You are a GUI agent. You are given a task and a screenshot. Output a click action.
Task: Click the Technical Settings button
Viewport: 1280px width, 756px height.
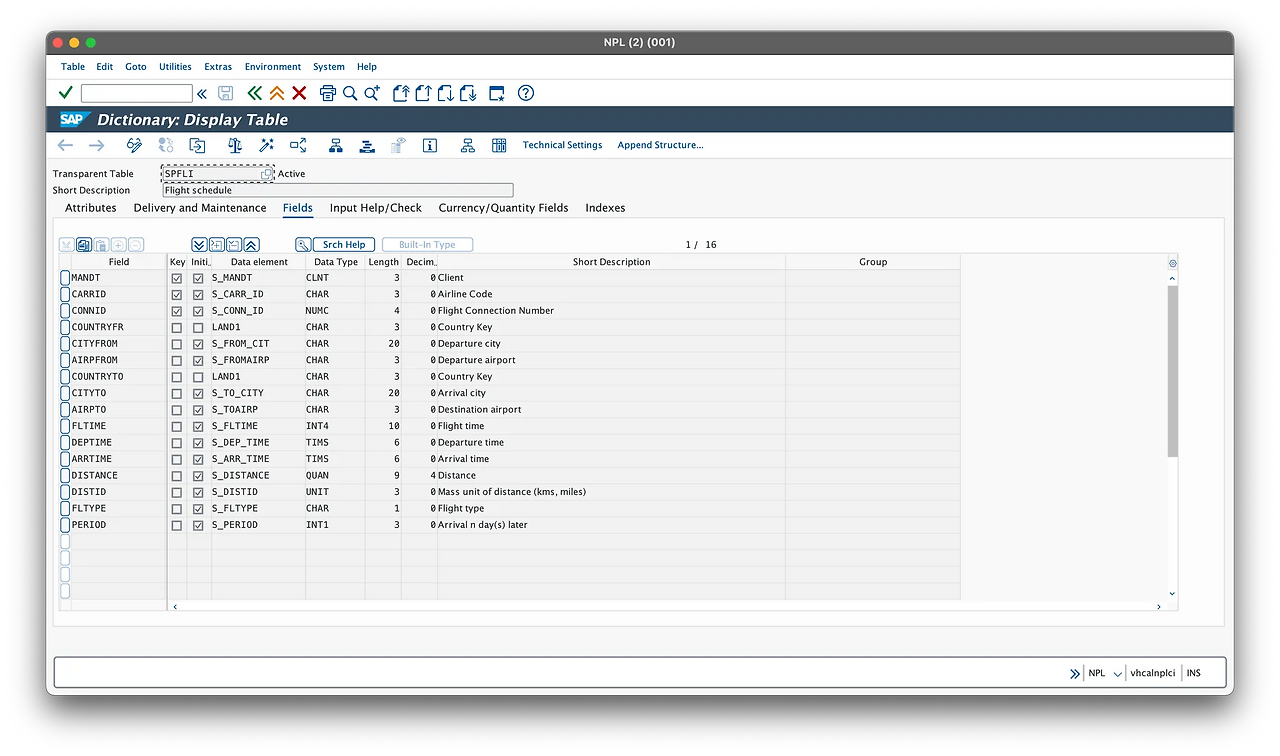(562, 145)
